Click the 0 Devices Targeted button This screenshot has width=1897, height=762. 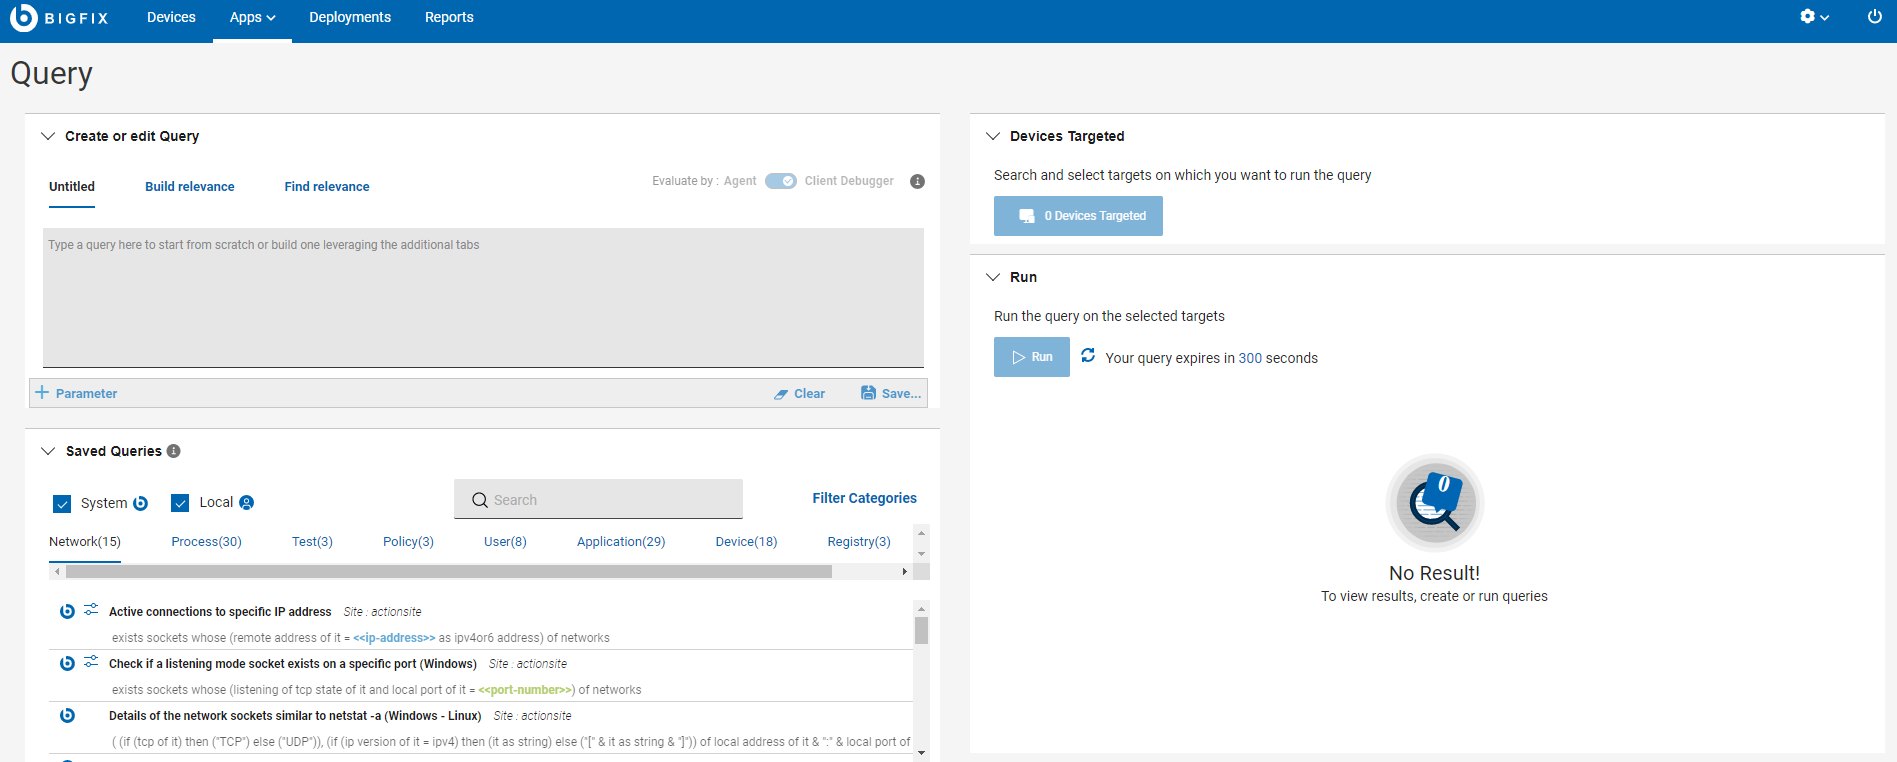(x=1078, y=216)
